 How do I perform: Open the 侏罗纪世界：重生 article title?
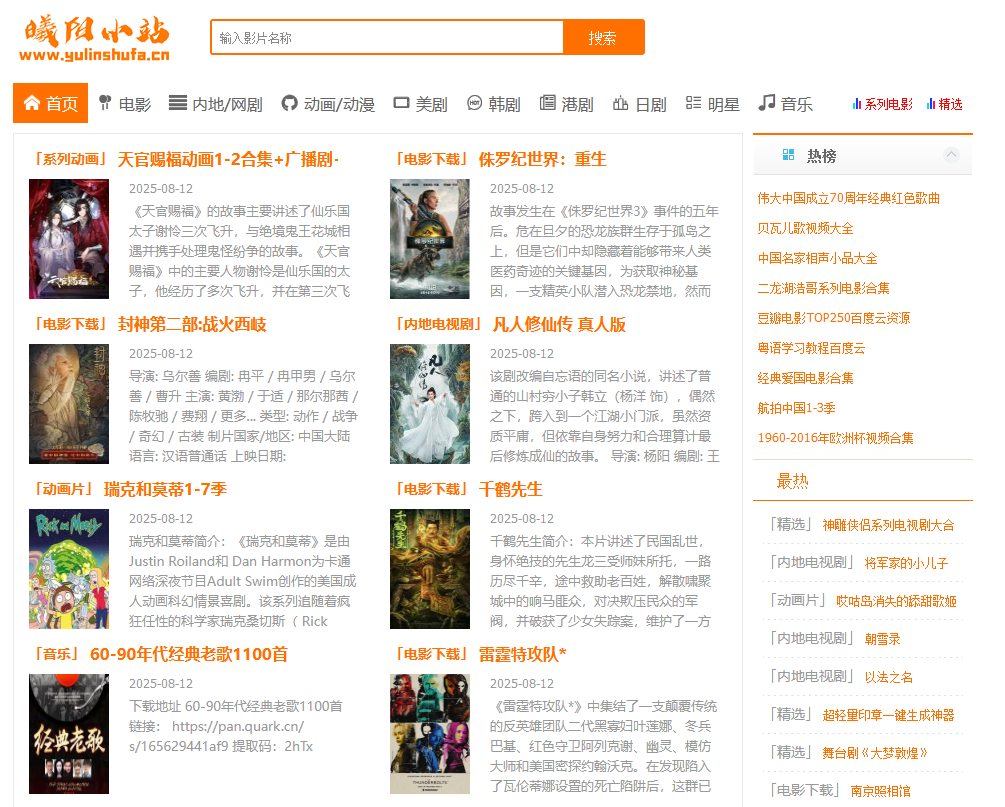[542, 159]
